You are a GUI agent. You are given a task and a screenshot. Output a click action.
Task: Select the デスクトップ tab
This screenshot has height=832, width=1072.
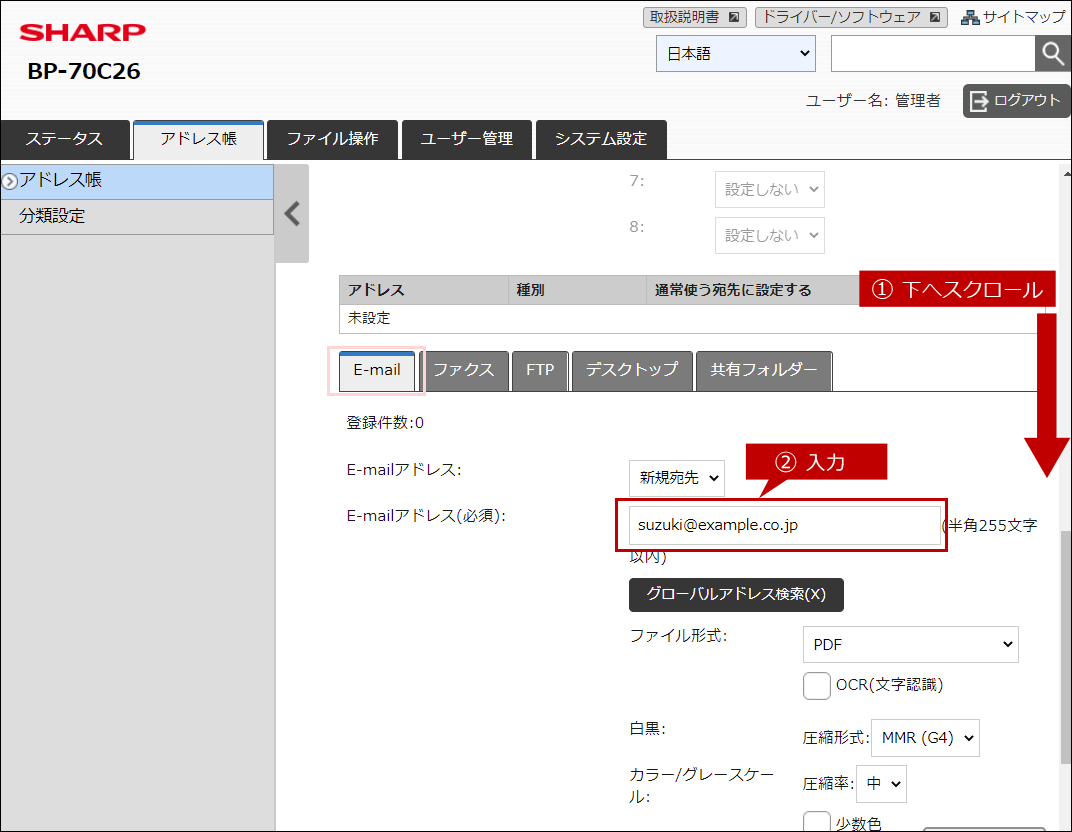point(632,371)
